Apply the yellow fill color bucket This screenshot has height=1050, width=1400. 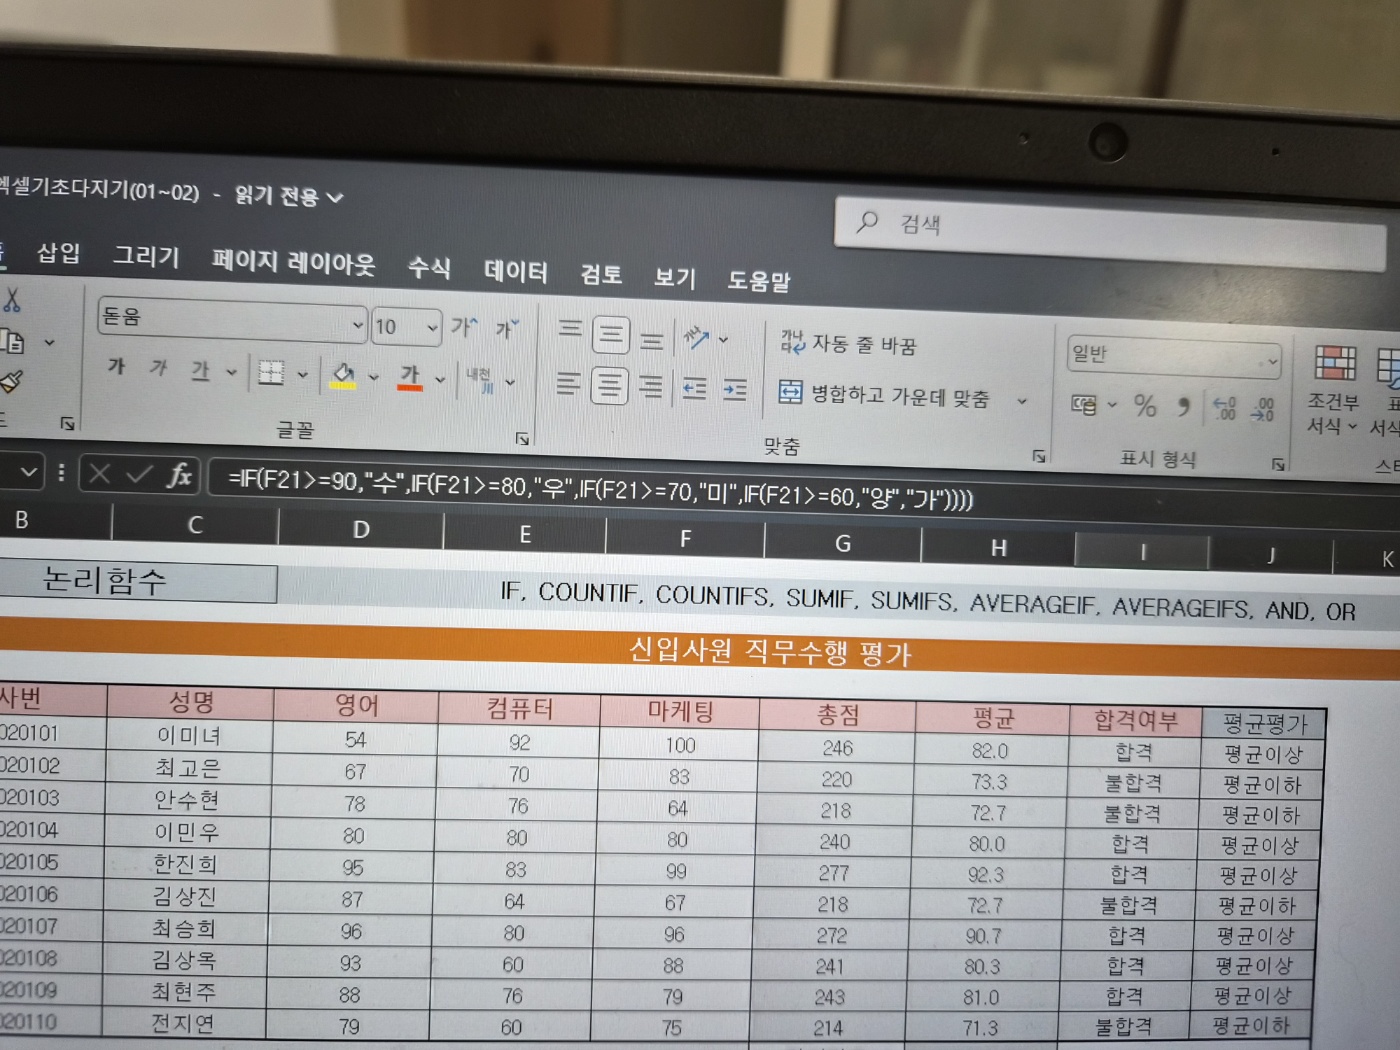click(343, 376)
